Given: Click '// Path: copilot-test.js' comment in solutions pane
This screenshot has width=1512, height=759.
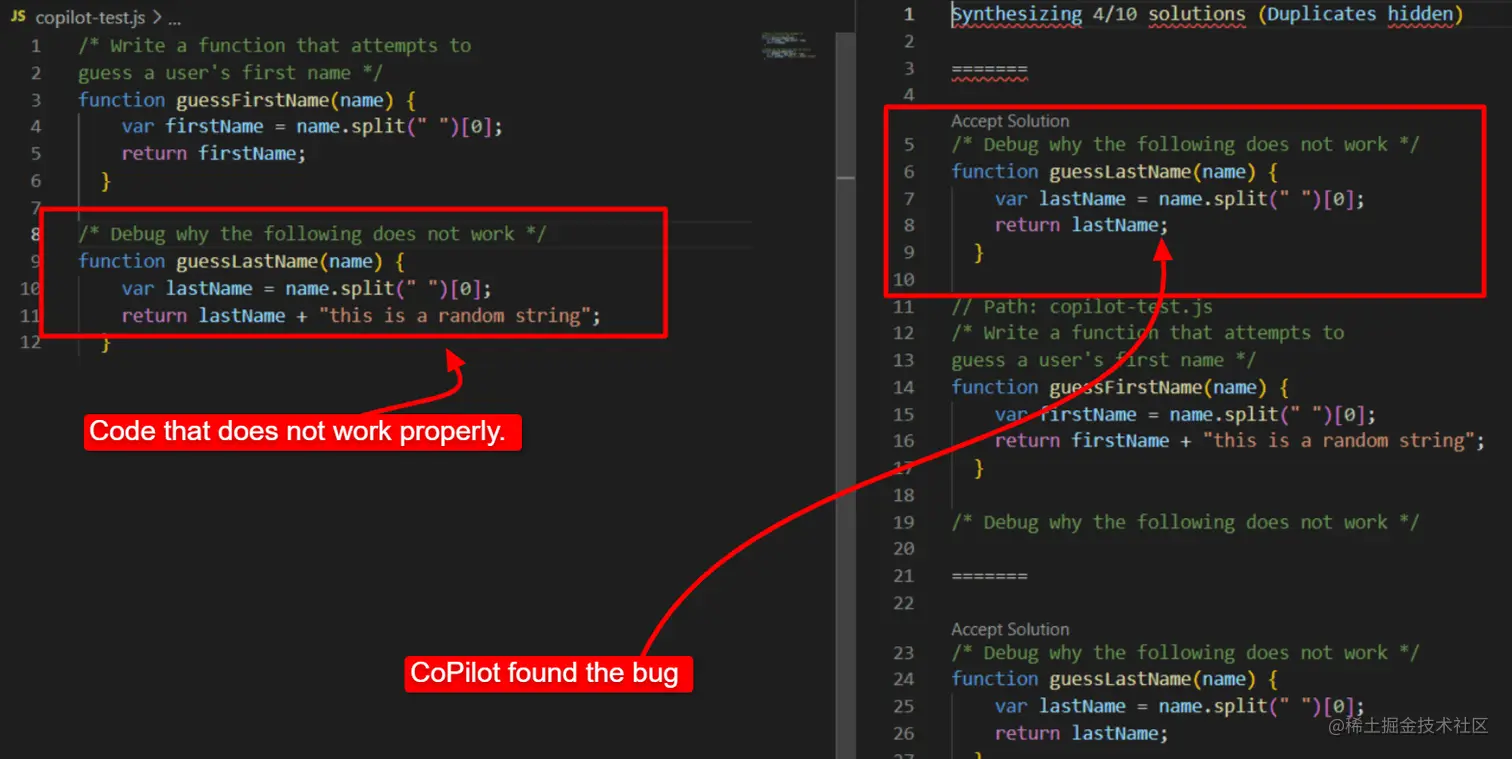Looking at the screenshot, I should (x=1082, y=306).
